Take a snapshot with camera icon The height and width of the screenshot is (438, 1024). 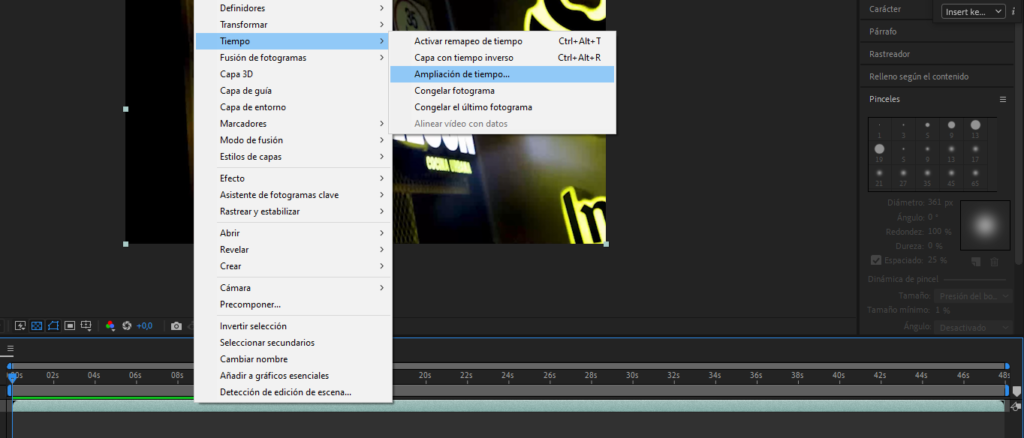tap(176, 325)
